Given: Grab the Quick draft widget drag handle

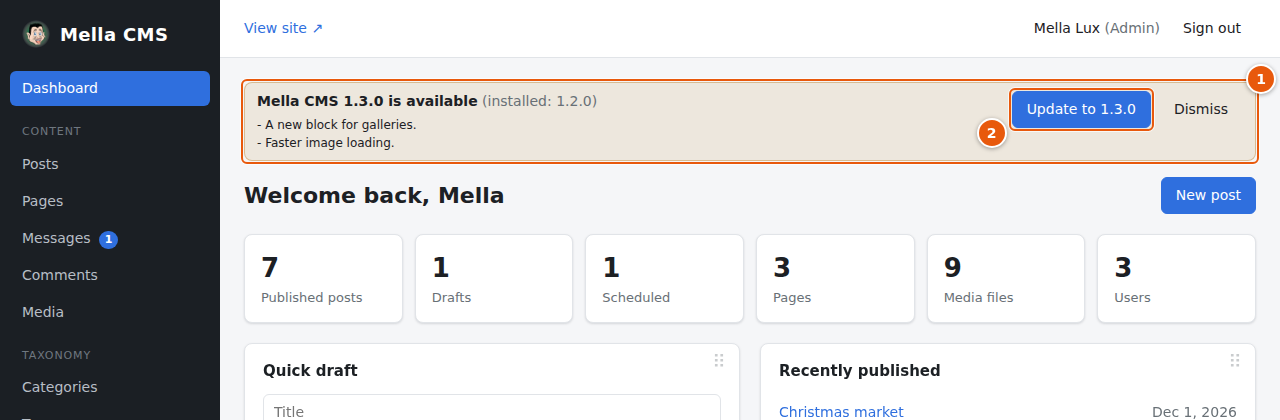Looking at the screenshot, I should pyautogui.click(x=718, y=360).
